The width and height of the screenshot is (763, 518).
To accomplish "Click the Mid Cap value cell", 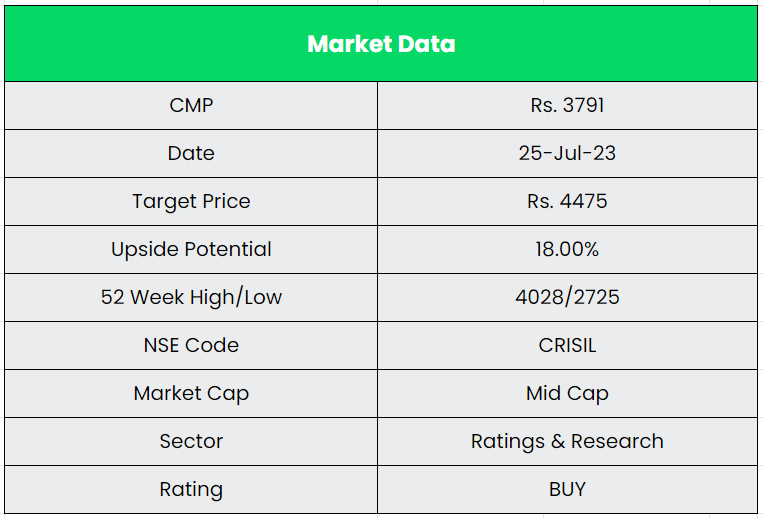I will point(567,393).
